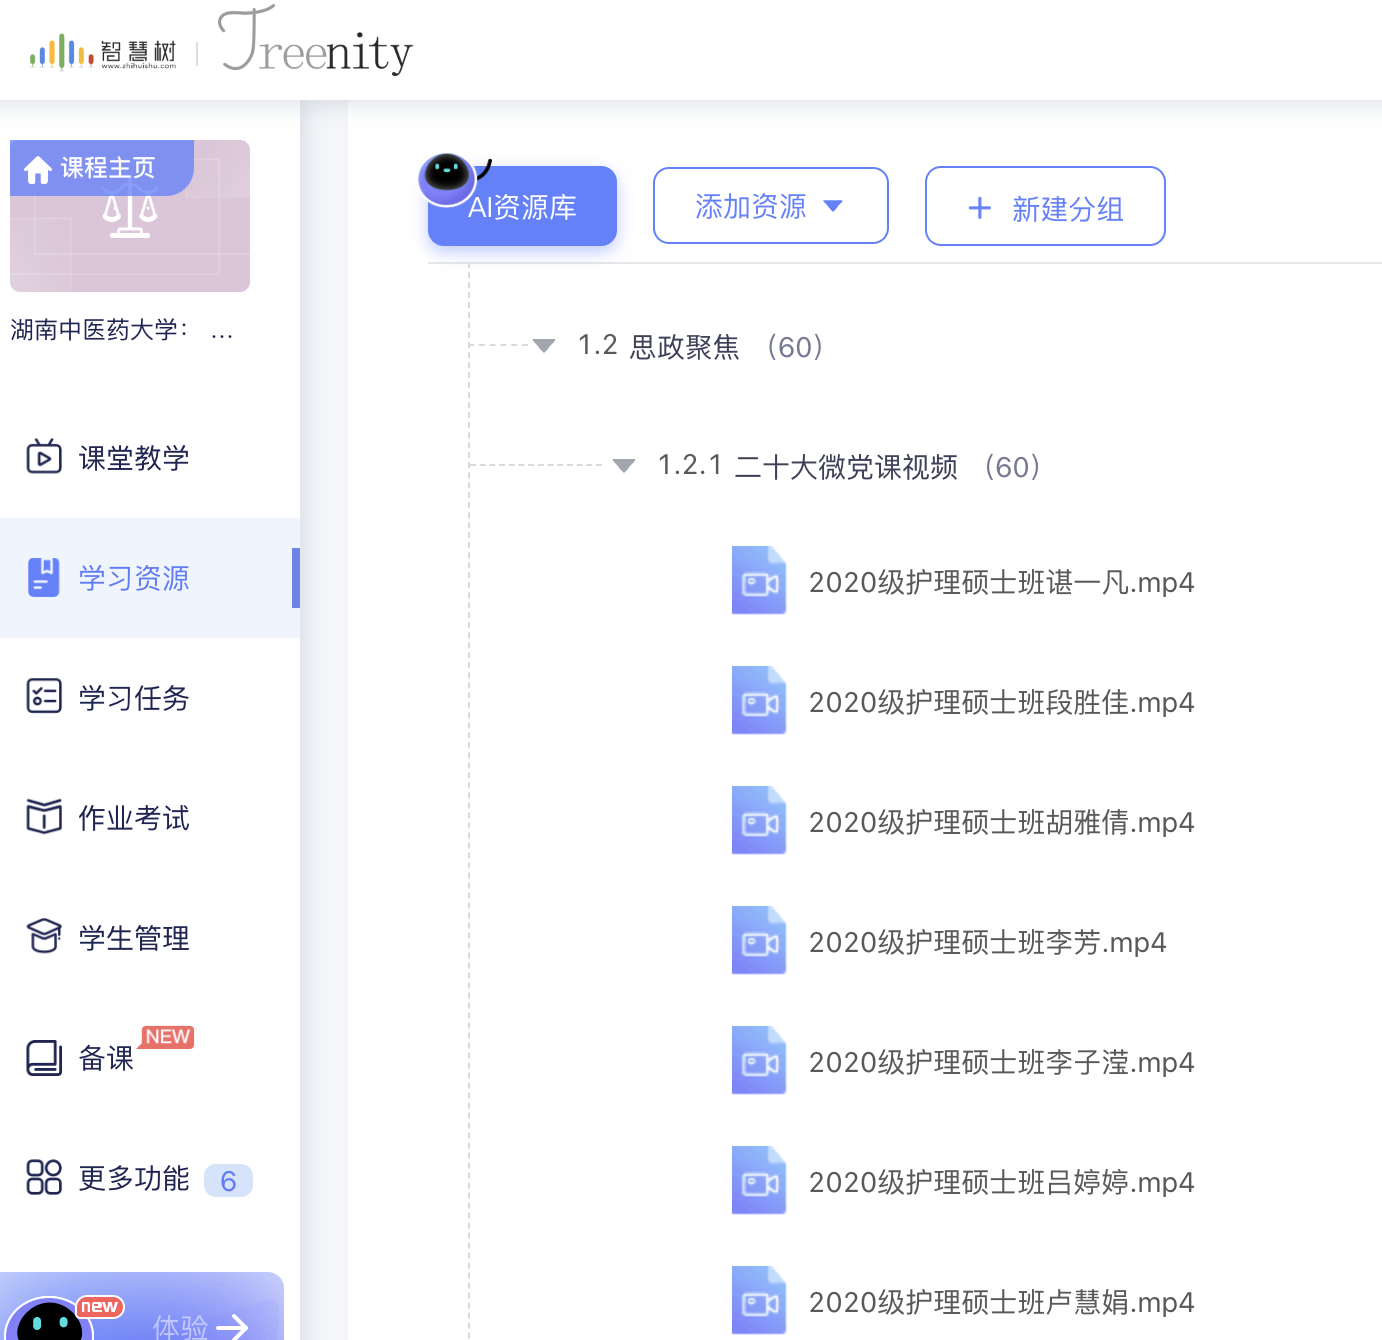This screenshot has width=1382, height=1340.
Task: Open the 添加资源 dropdown
Action: [770, 206]
